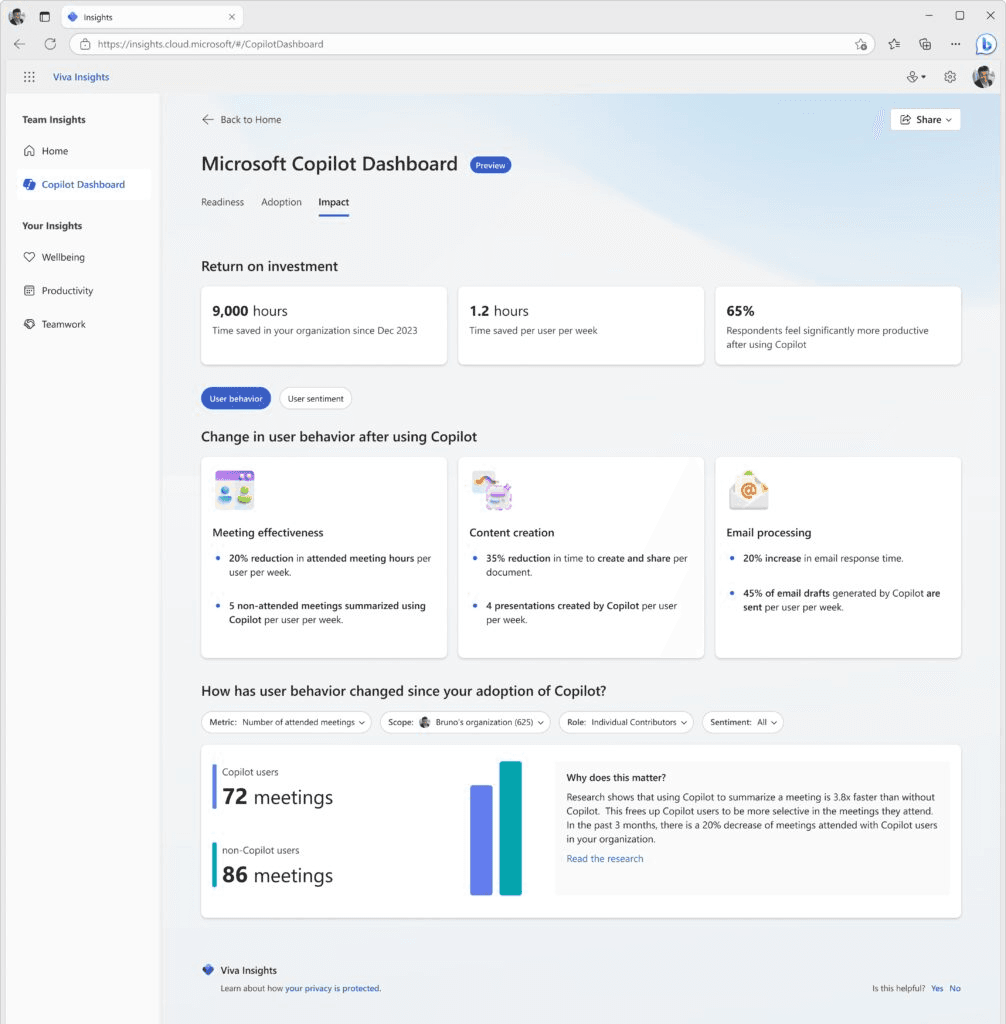Click Back to Home link
Viewport: 1006px width, 1024px height.
[251, 120]
